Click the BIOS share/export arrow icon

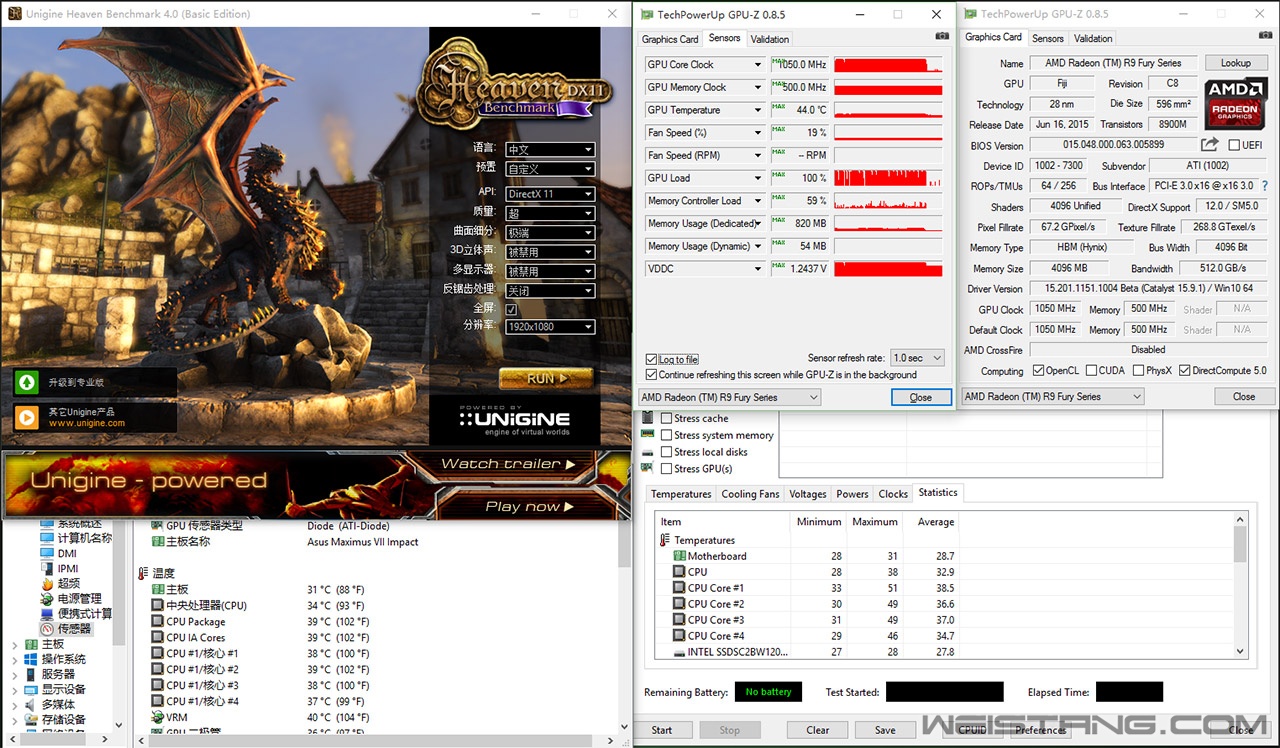(1209, 145)
